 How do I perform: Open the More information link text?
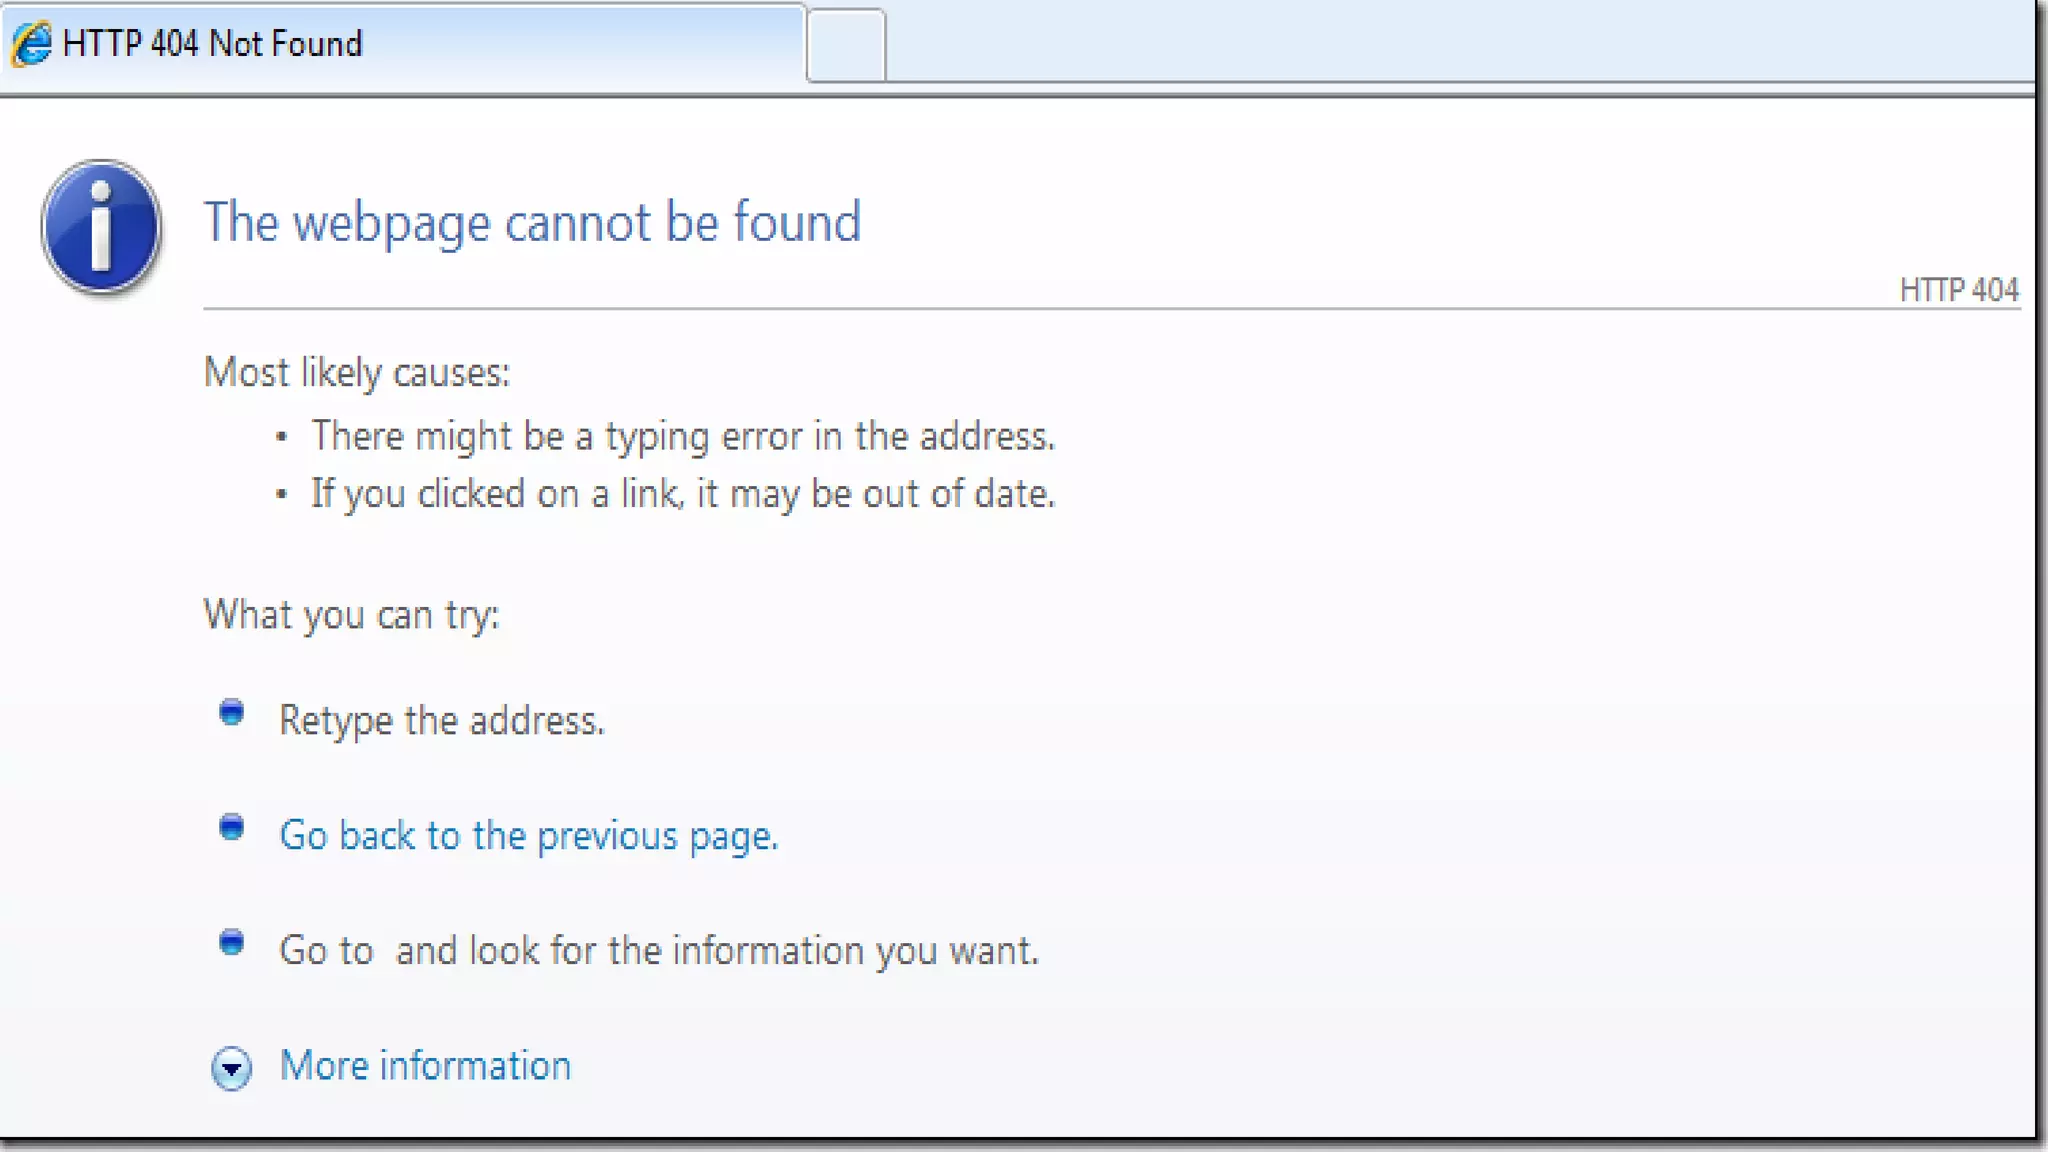tap(425, 1066)
